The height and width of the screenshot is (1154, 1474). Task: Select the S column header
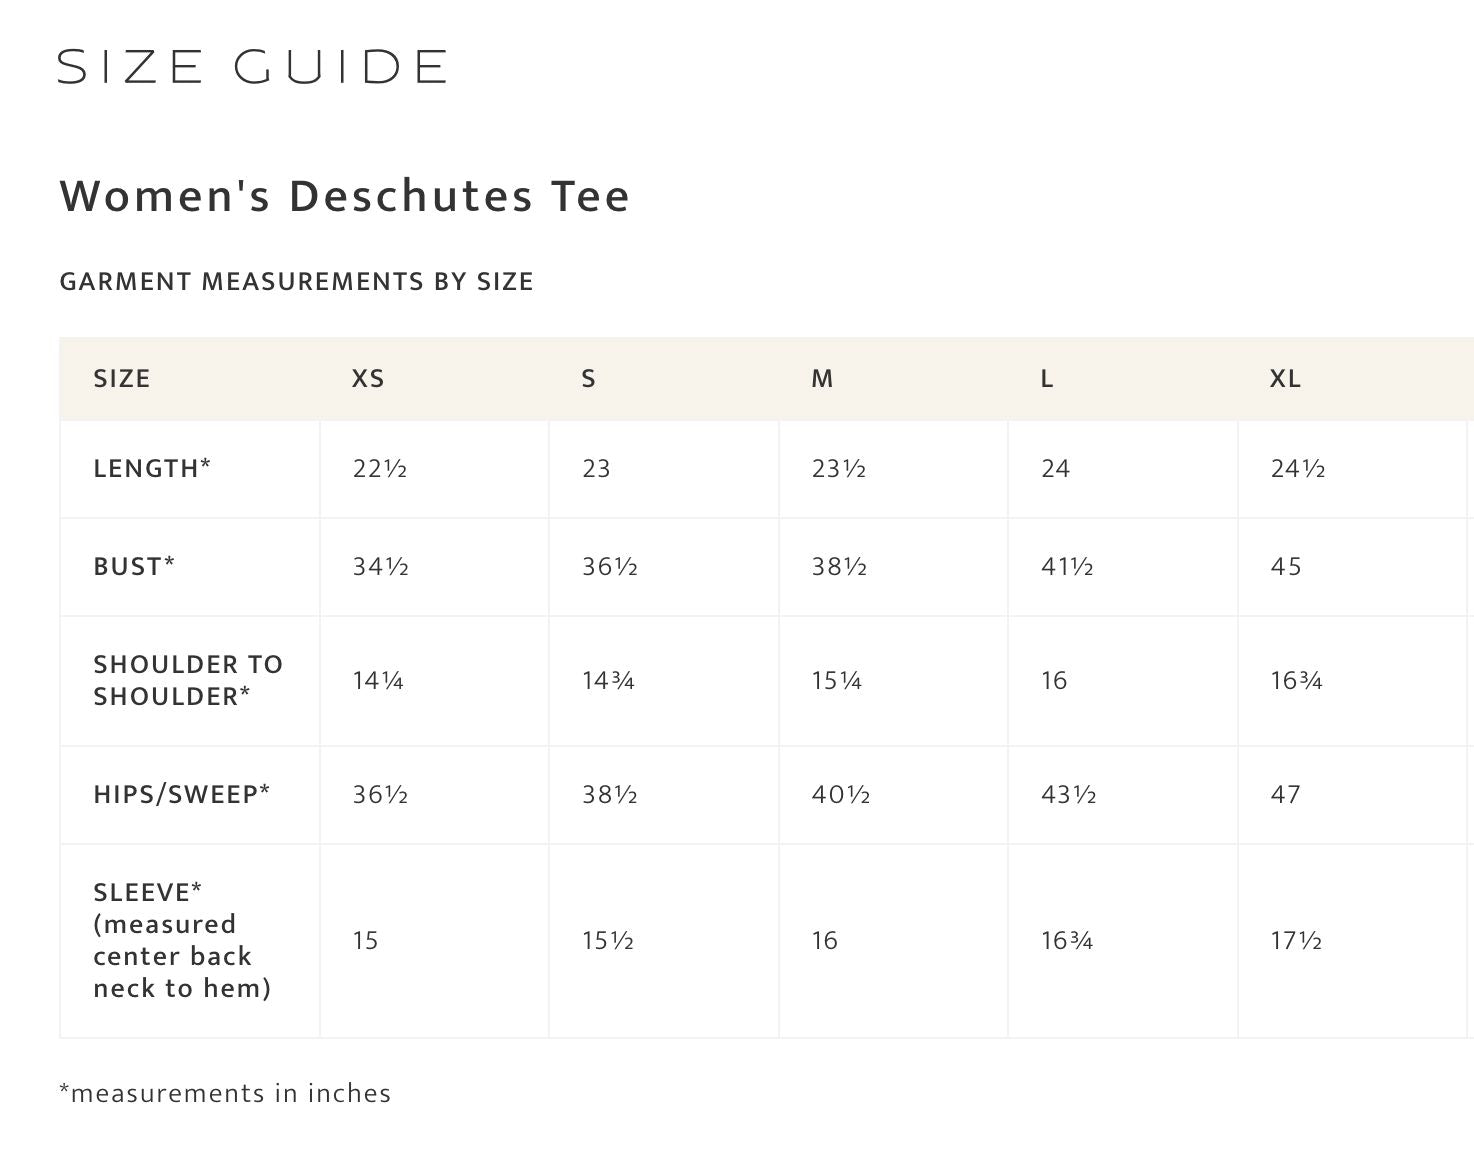[x=589, y=379]
